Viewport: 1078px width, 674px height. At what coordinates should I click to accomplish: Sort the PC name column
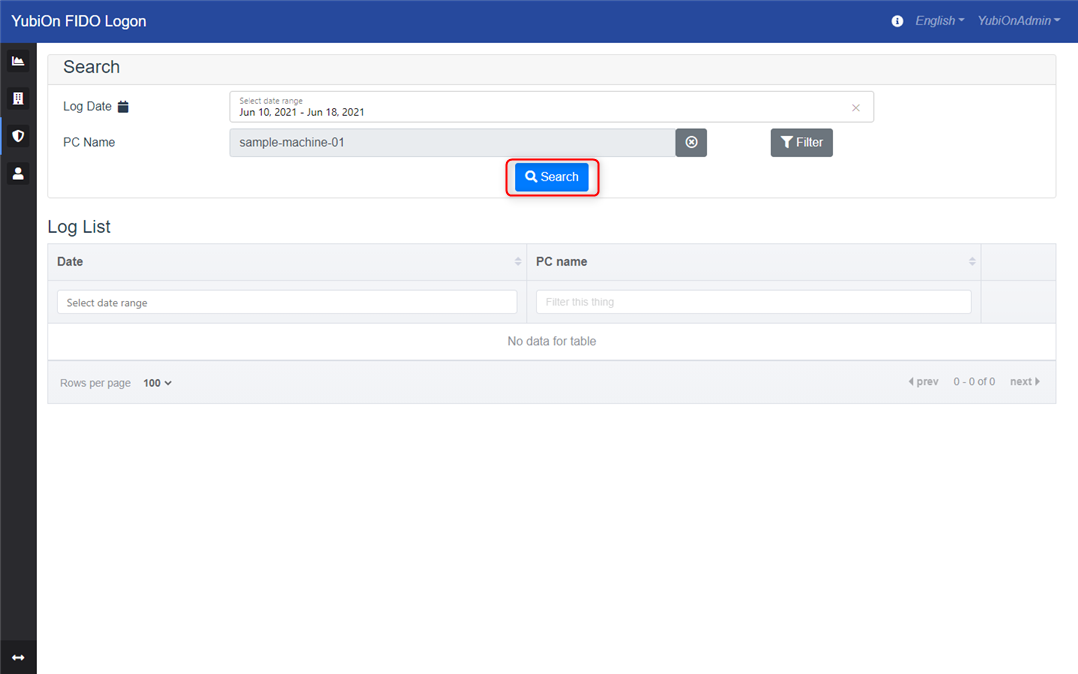(972, 261)
